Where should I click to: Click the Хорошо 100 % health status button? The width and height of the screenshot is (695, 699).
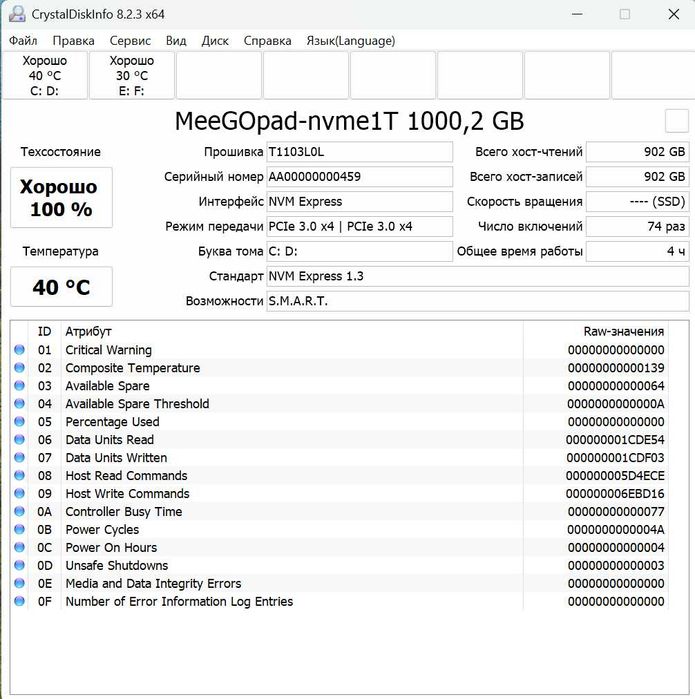click(62, 197)
